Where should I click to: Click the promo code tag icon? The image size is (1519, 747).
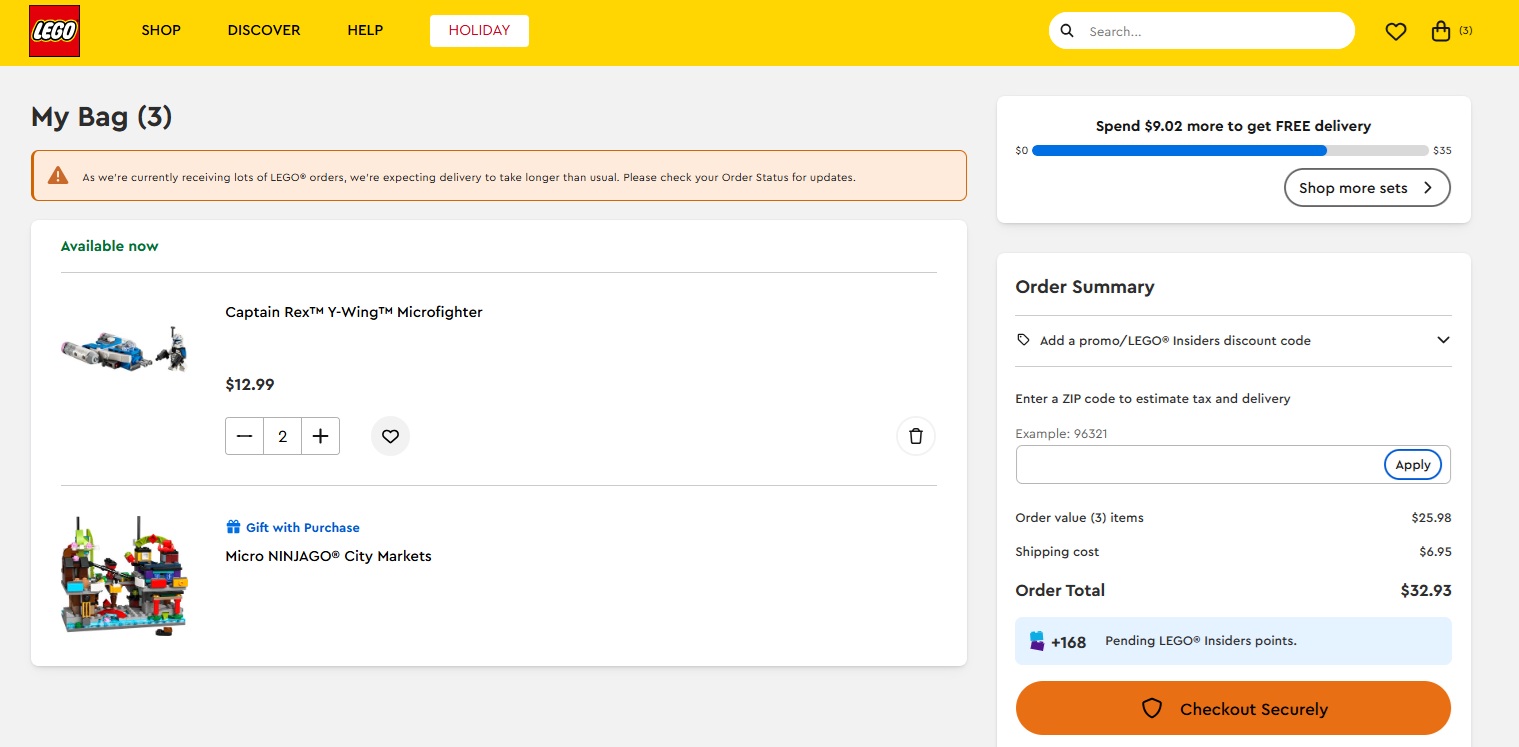[1023, 340]
